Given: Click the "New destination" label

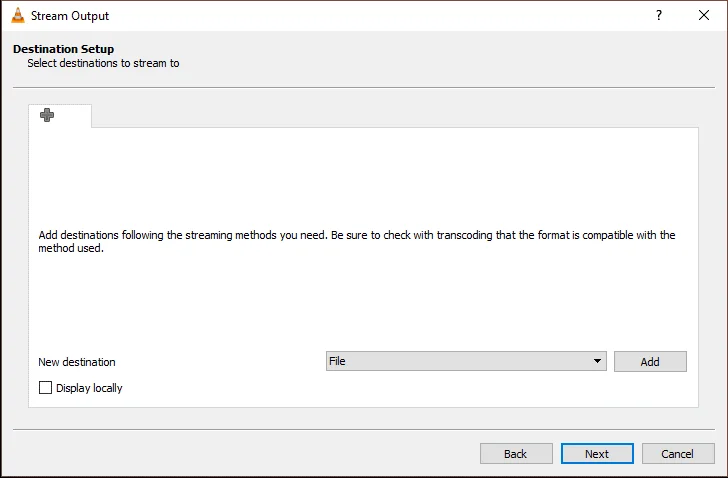Looking at the screenshot, I should [x=77, y=362].
